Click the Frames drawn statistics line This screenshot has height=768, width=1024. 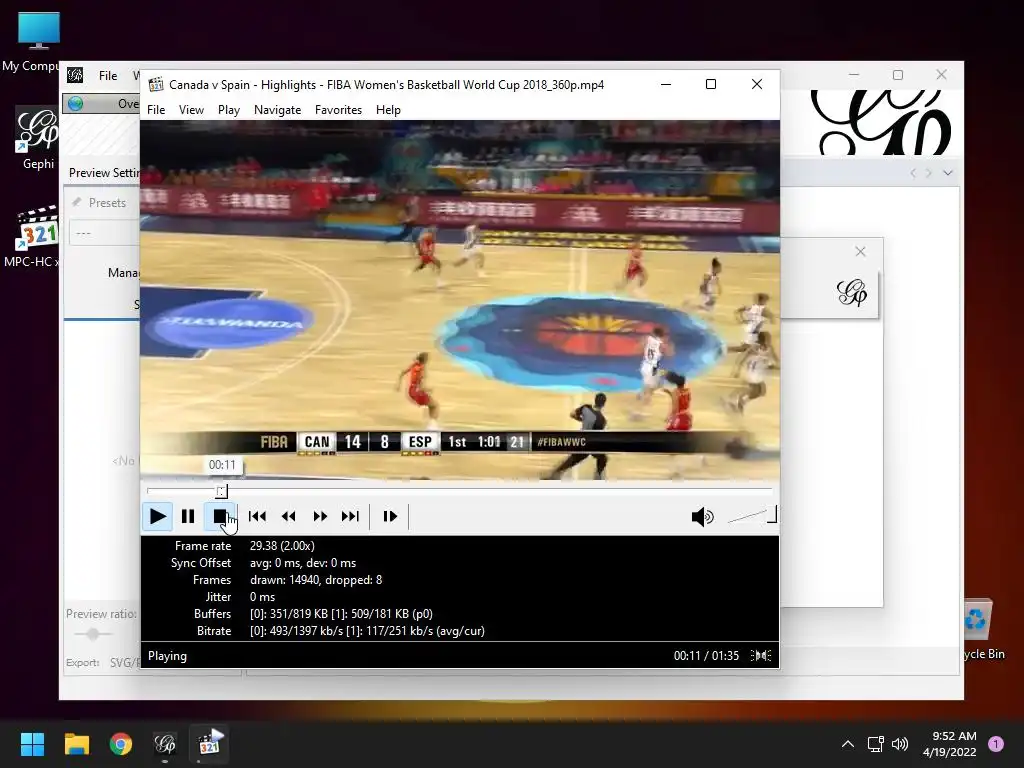coord(316,580)
